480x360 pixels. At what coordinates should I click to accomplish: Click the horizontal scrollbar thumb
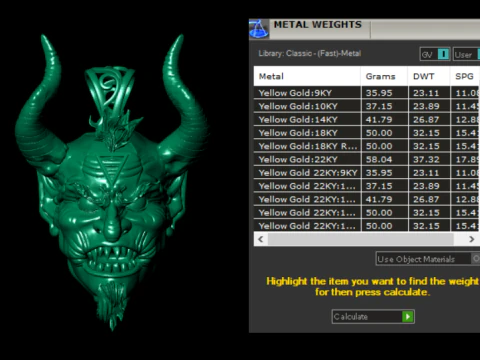tap(361, 239)
